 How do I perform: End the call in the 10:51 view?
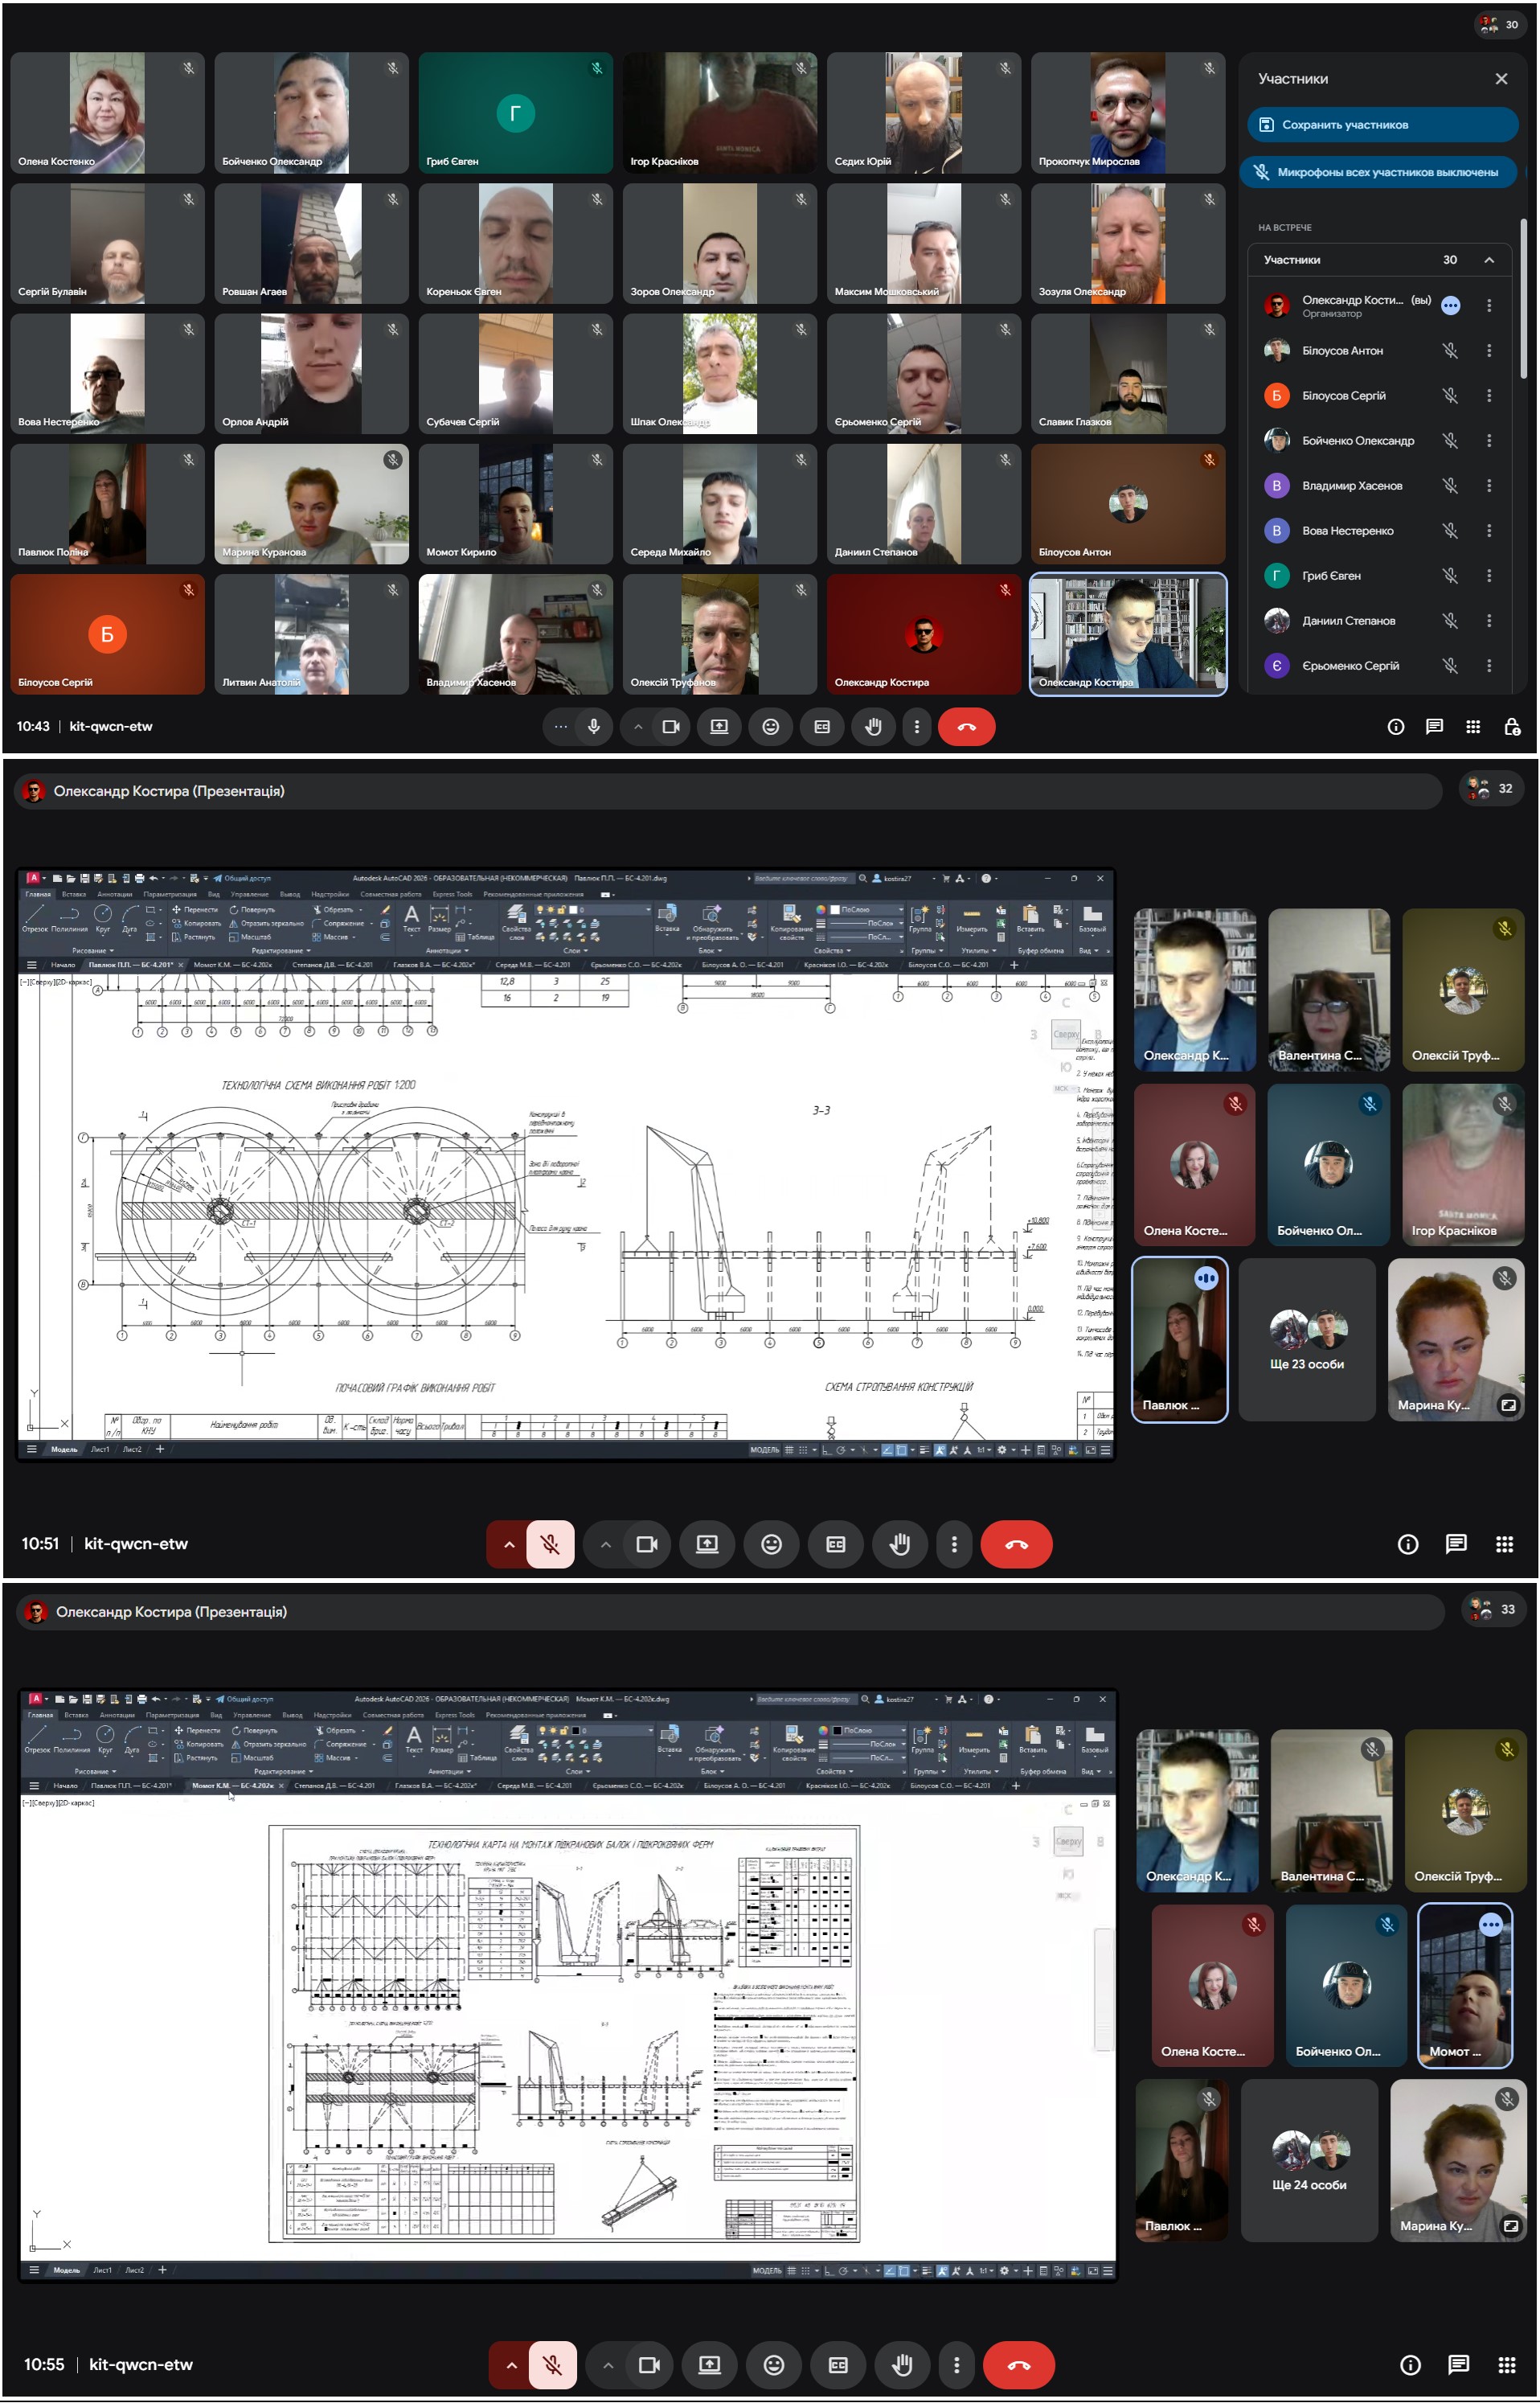click(1016, 1545)
